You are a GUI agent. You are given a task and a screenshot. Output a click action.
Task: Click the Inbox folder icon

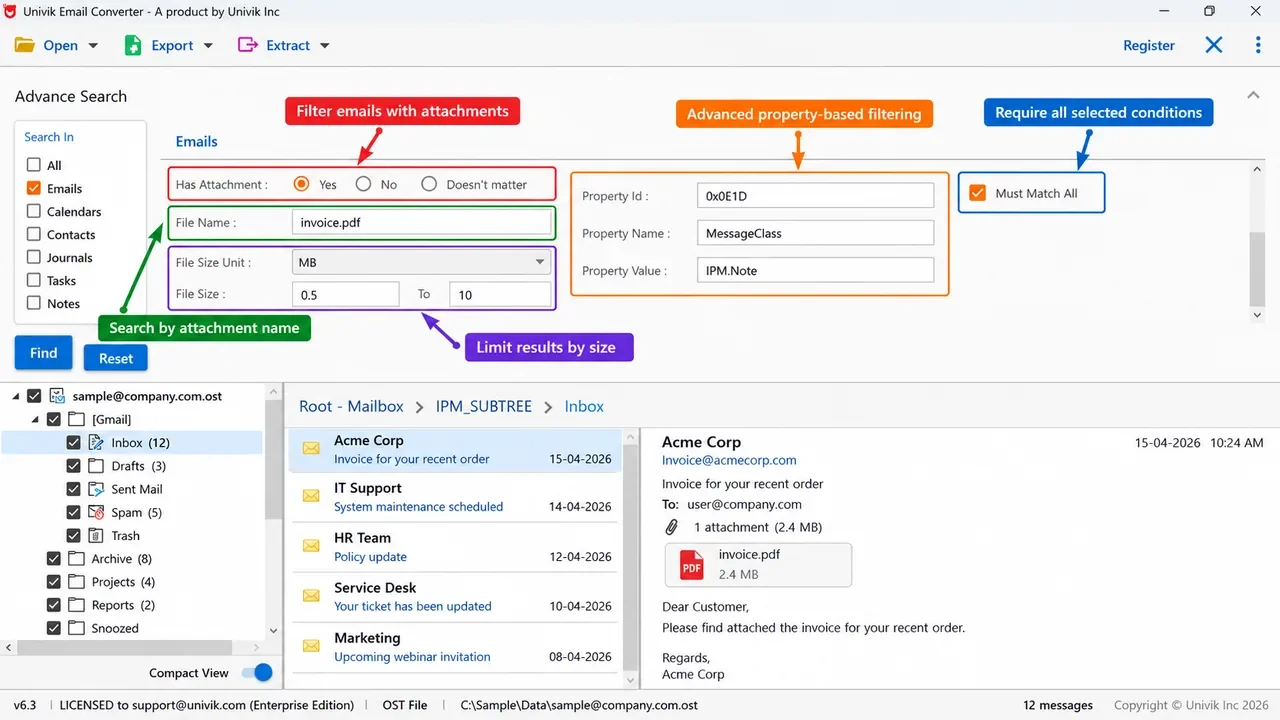pos(96,442)
